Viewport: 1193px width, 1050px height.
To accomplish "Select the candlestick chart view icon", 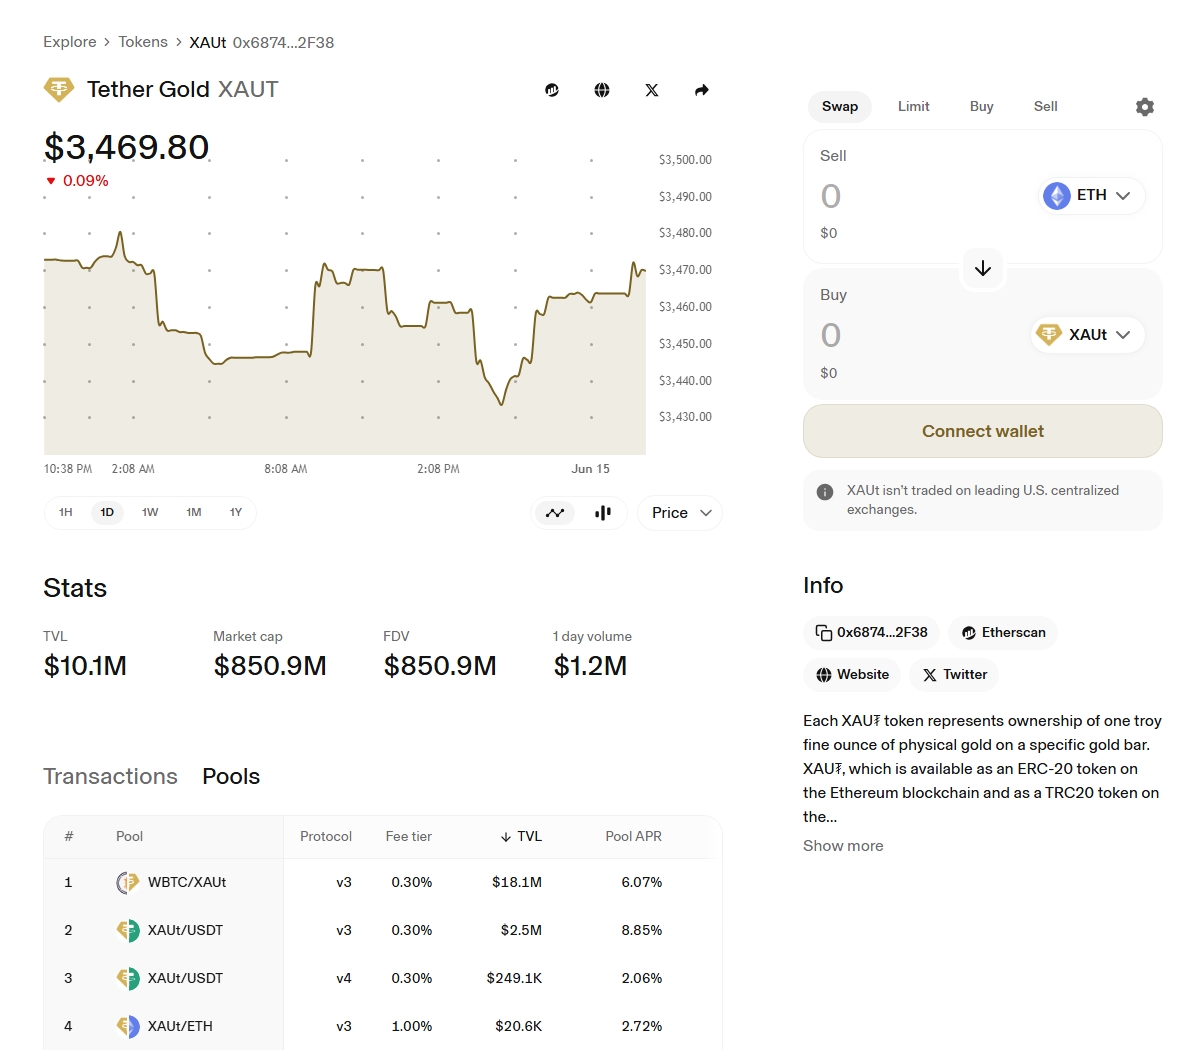I will 603,513.
